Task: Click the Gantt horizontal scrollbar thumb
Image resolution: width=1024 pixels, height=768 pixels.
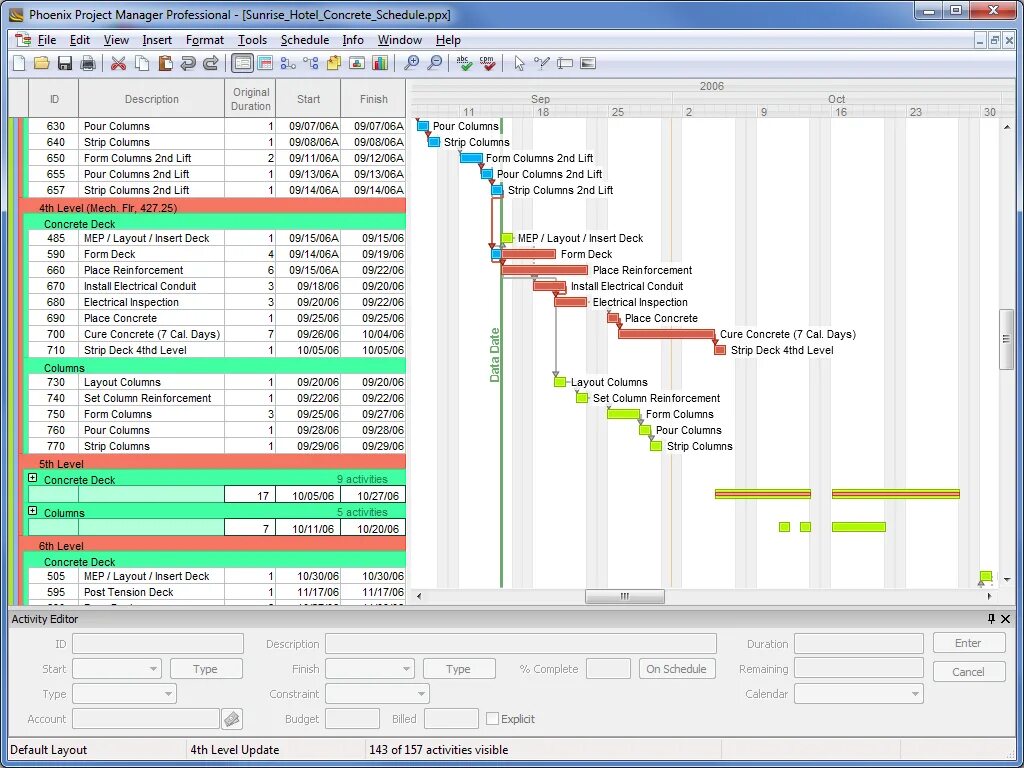Action: click(x=625, y=596)
